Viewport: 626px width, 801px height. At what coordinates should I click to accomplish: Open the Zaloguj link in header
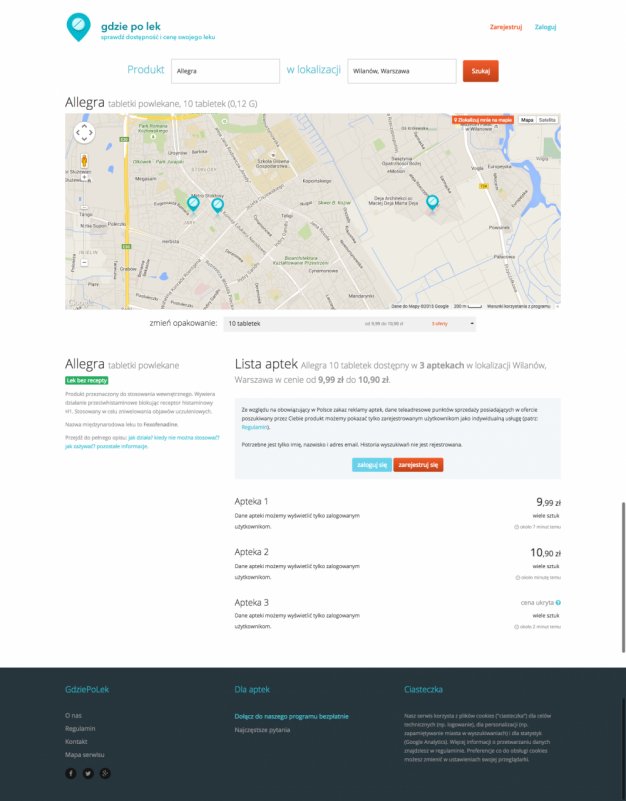(545, 27)
